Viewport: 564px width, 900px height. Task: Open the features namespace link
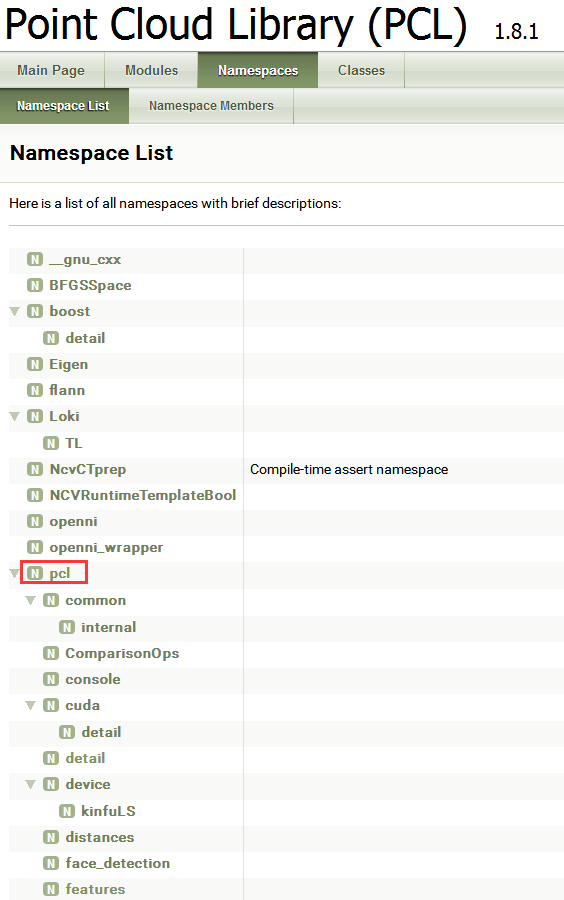click(95, 889)
